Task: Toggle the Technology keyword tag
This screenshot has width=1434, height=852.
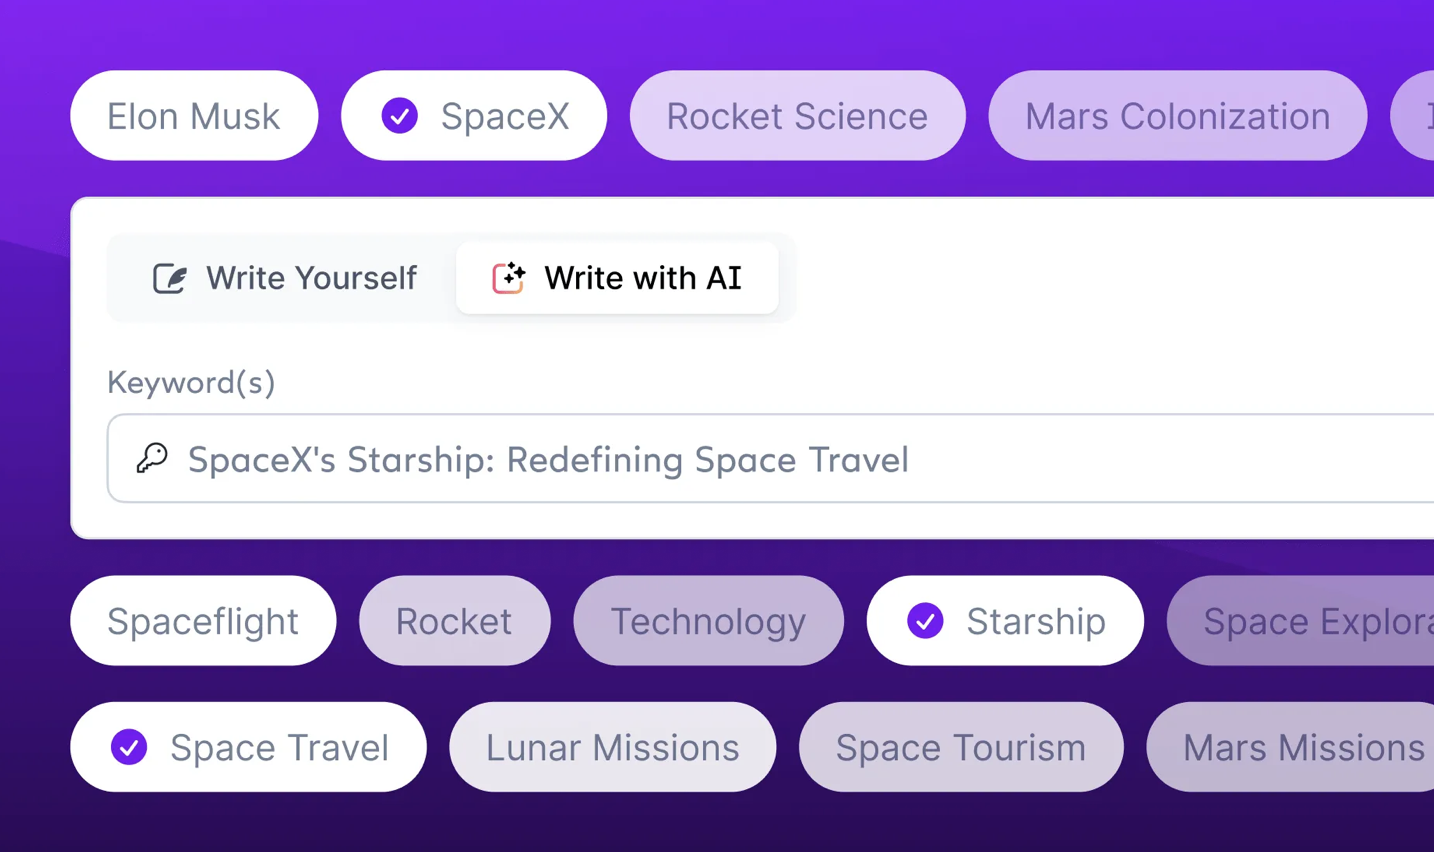Action: coord(708,621)
